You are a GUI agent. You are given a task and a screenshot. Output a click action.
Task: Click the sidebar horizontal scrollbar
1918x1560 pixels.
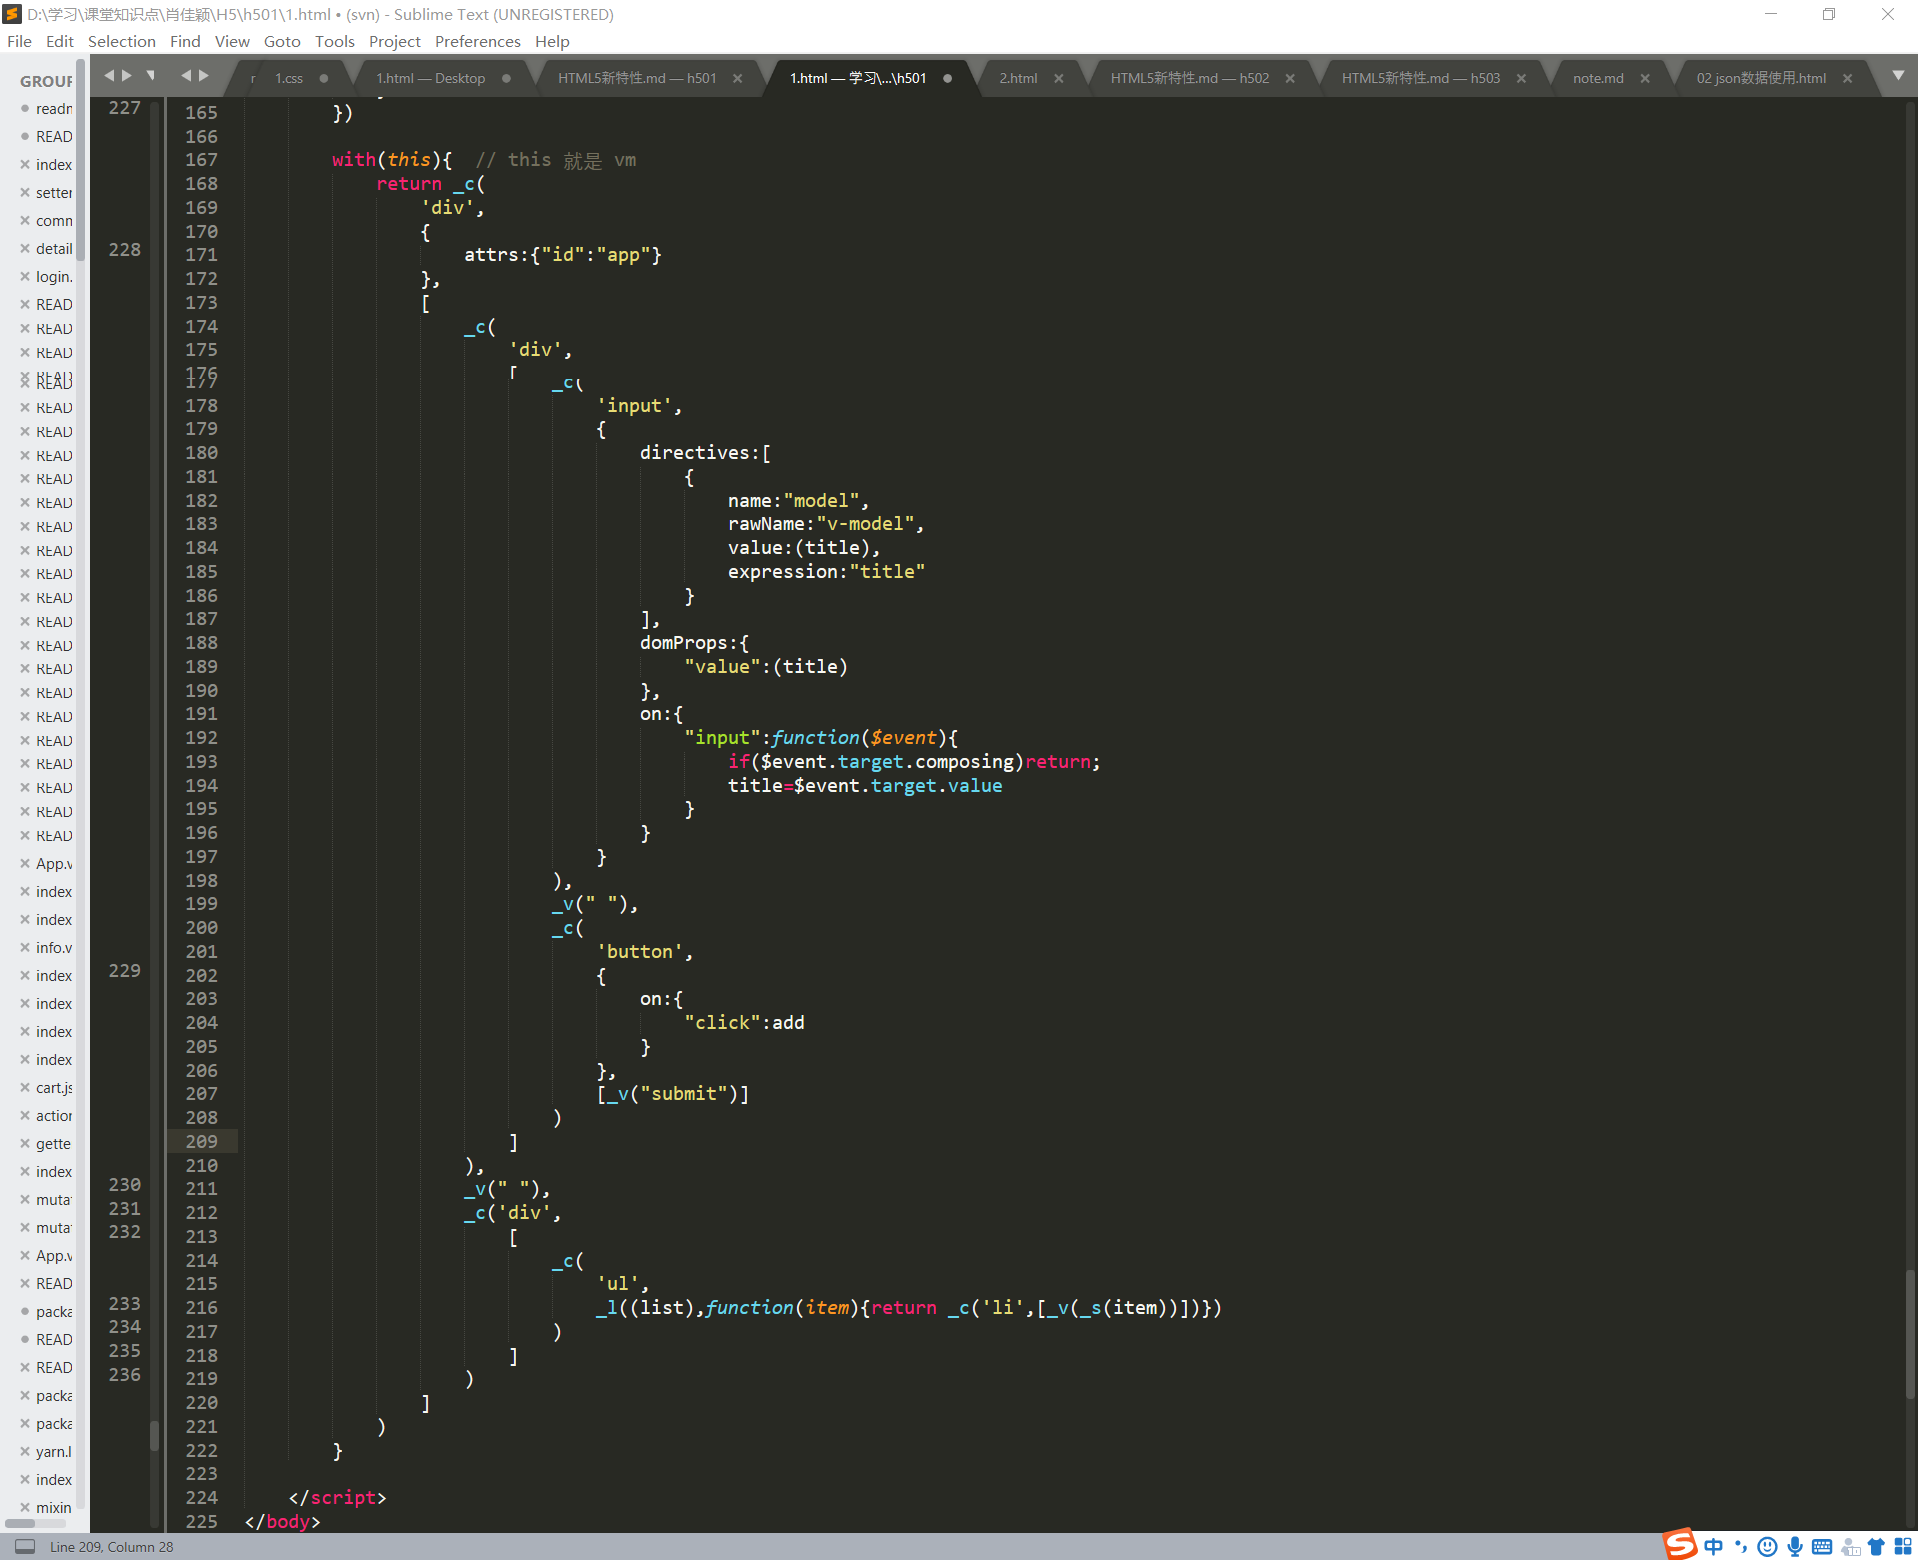coord(20,1524)
